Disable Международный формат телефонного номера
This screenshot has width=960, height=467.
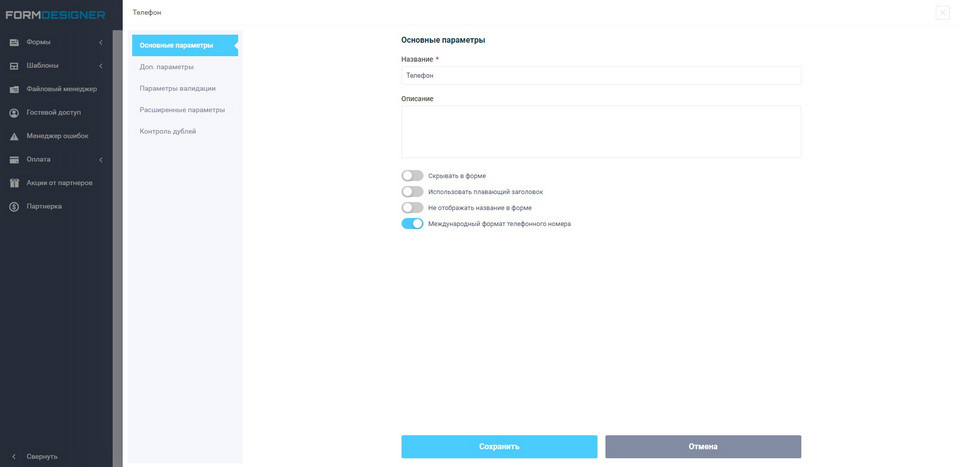tap(412, 223)
